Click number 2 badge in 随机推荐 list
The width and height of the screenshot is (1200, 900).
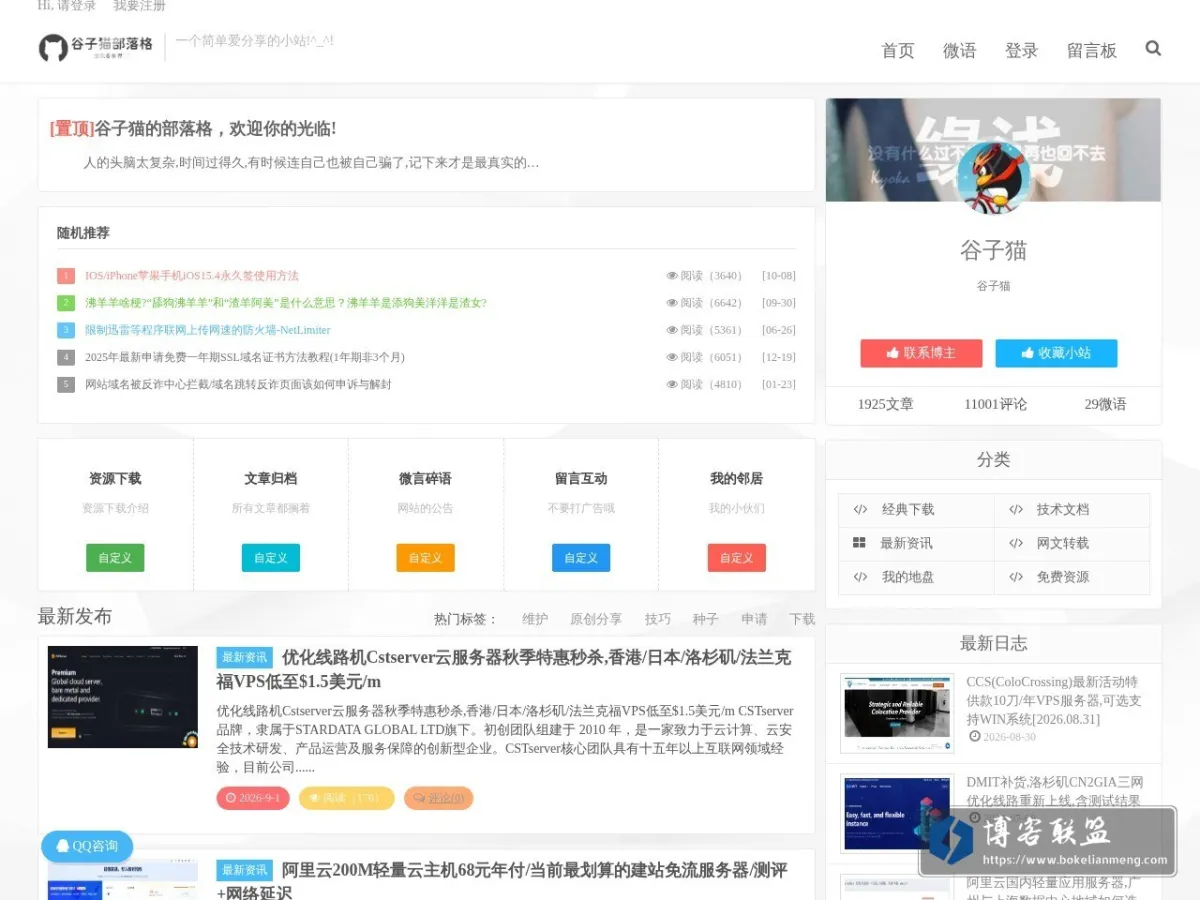[x=66, y=303]
